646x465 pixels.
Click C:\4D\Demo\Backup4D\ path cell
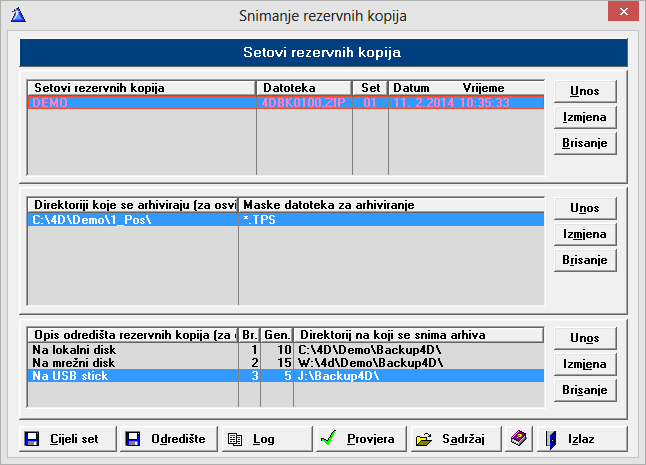click(419, 350)
